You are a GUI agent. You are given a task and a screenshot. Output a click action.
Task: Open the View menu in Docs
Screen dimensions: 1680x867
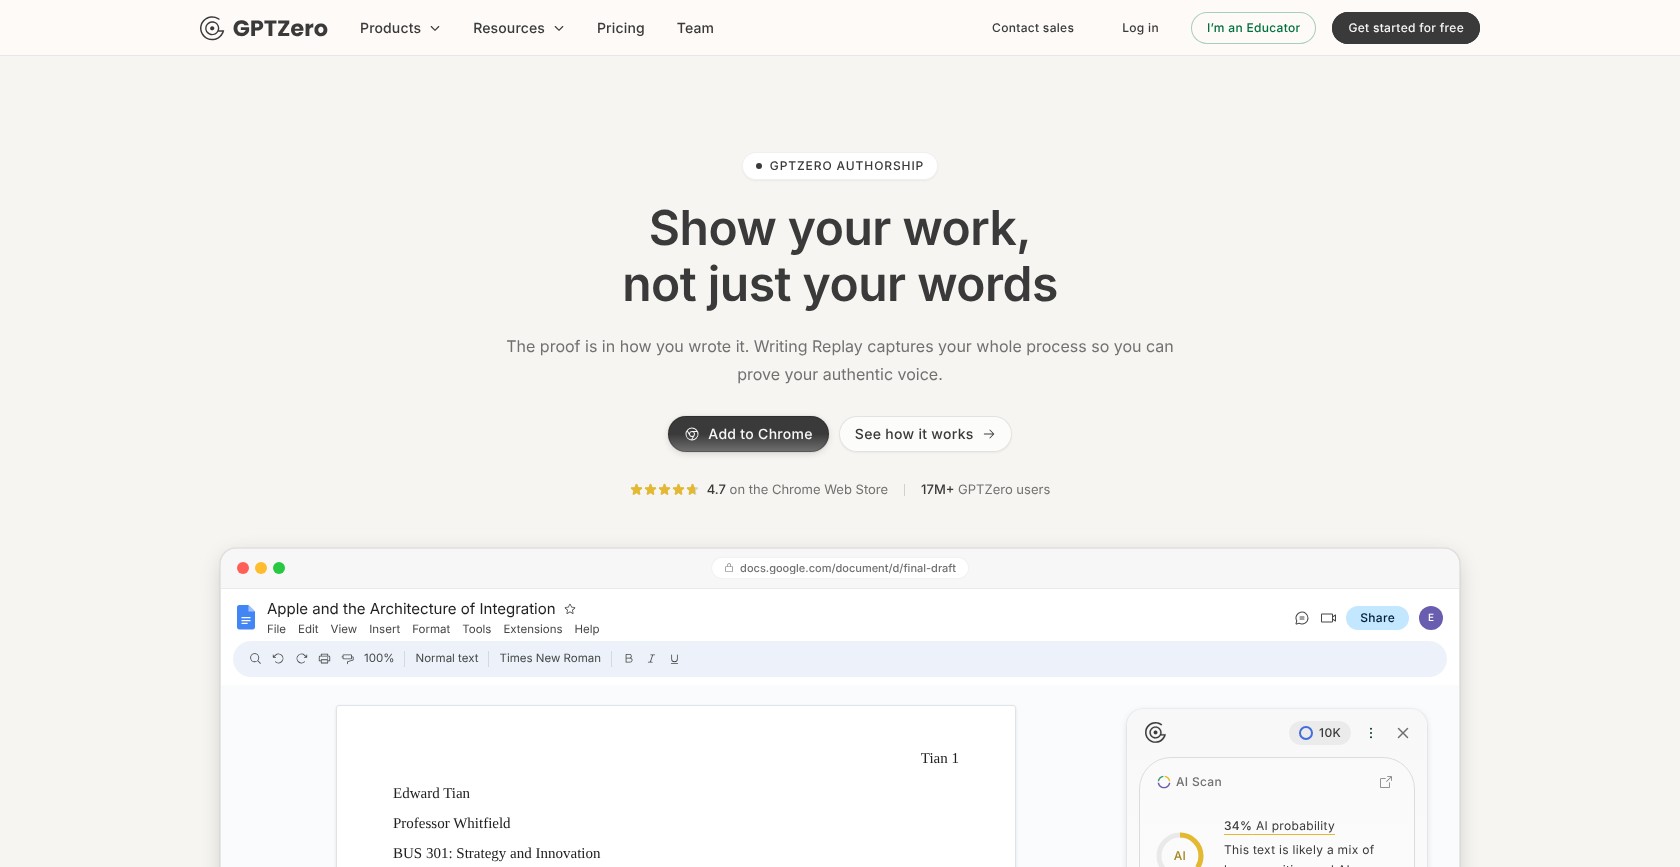click(344, 629)
